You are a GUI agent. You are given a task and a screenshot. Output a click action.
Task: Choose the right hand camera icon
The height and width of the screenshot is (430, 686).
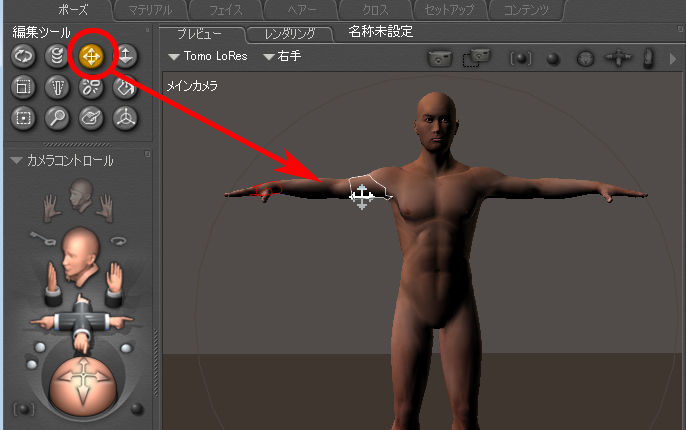[x=105, y=209]
